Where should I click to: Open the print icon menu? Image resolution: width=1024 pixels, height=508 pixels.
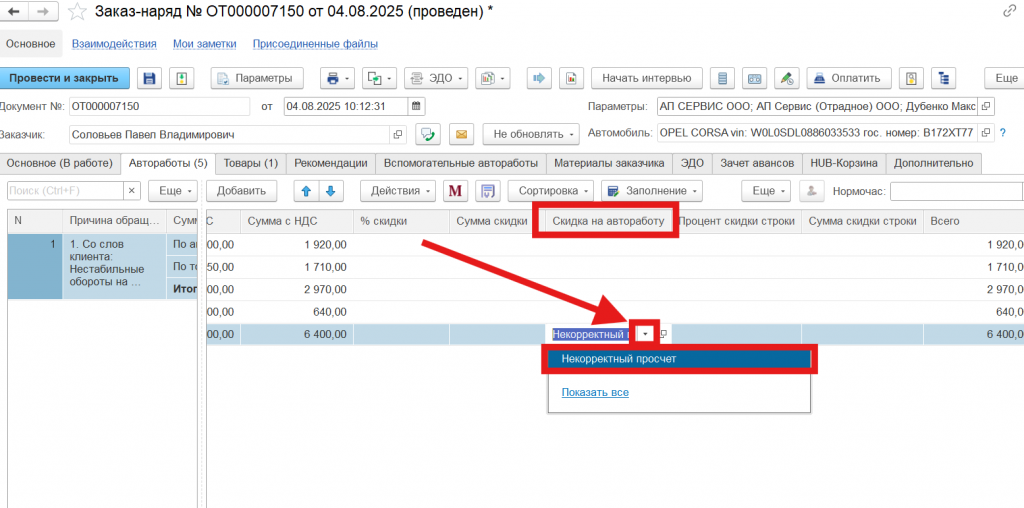click(336, 78)
